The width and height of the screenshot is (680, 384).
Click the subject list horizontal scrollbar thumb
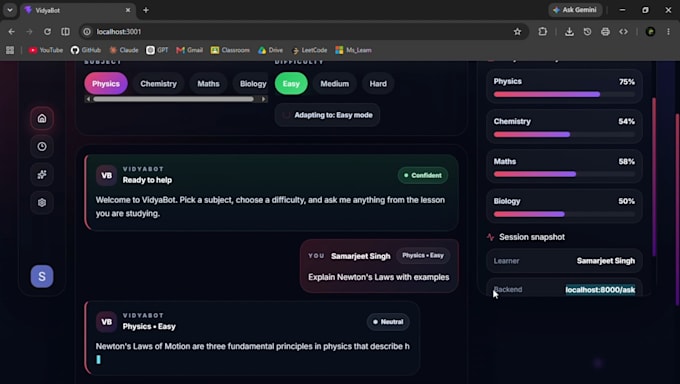(x=173, y=99)
